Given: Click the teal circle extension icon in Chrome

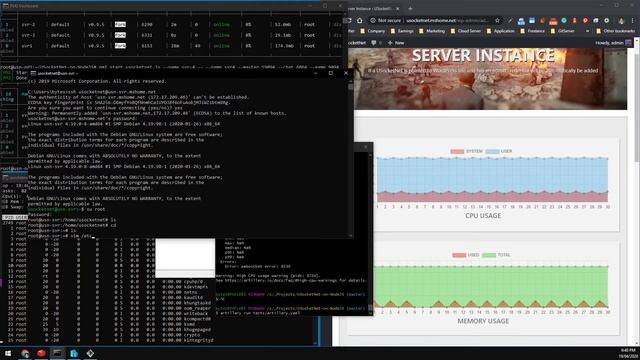Looking at the screenshot, I should [x=564, y=20].
